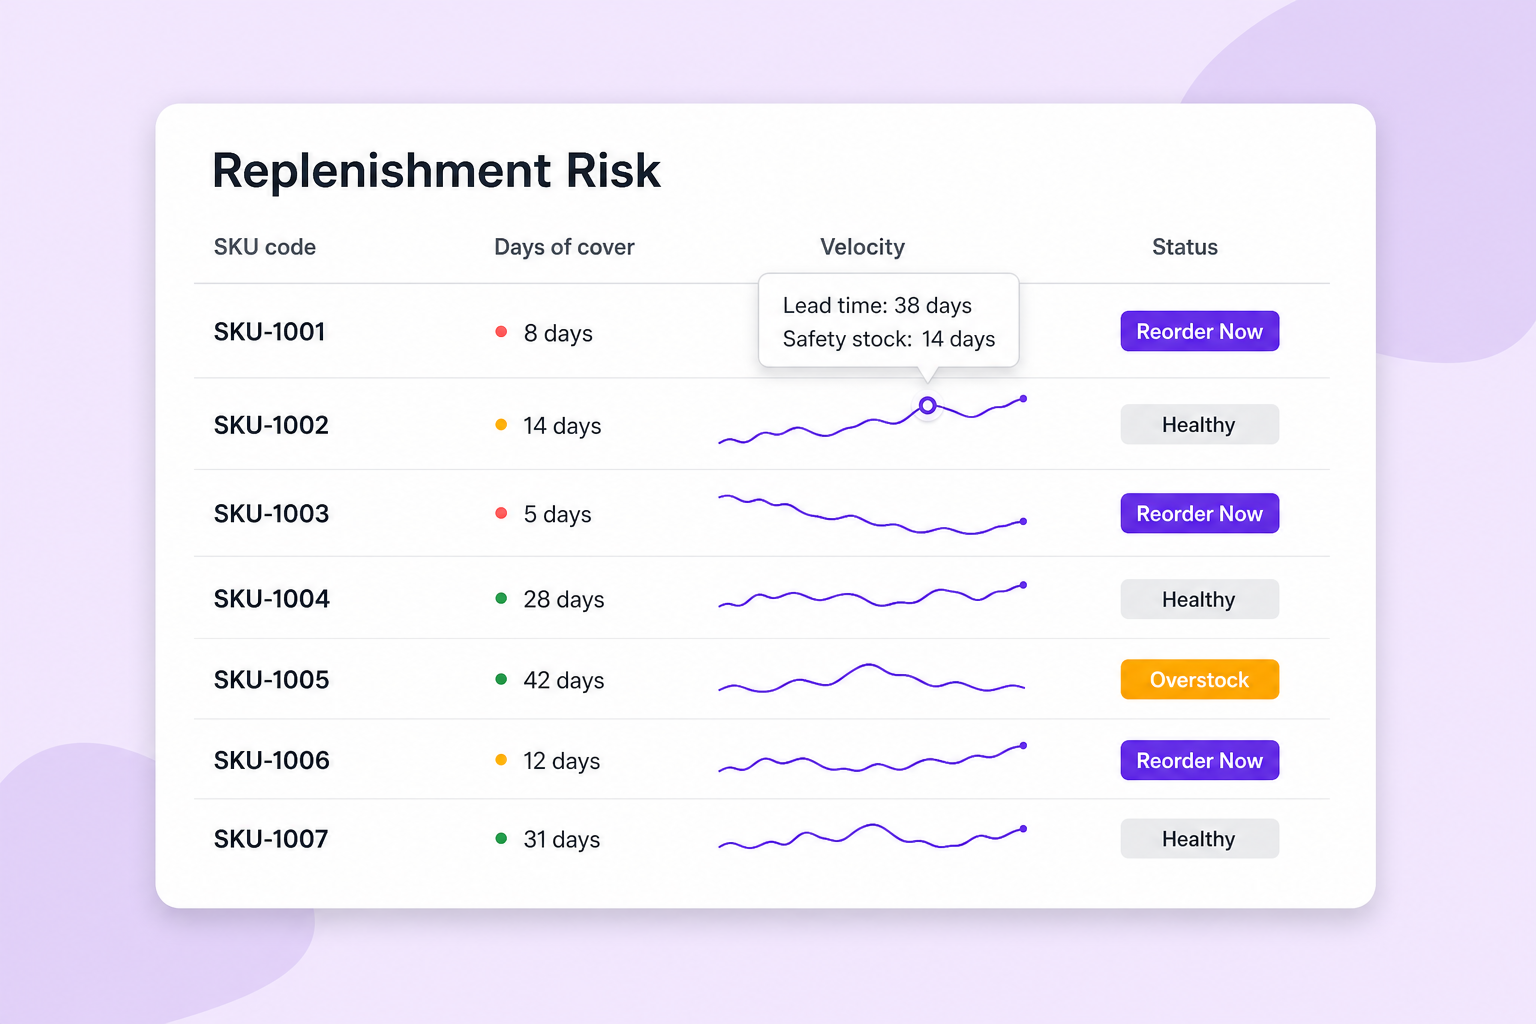The height and width of the screenshot is (1024, 1536).
Task: Click the Replenishment Risk title
Action: 436,170
